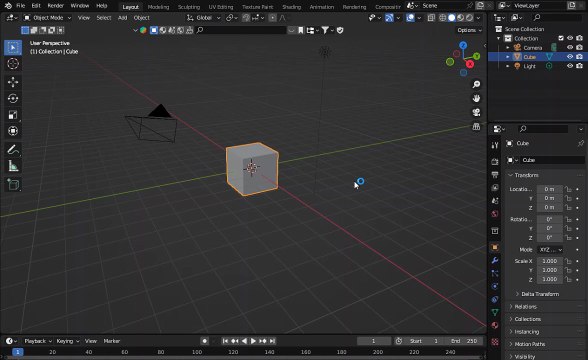This screenshot has width=588, height=360.
Task: Select the Move tool
Action: coord(13,82)
